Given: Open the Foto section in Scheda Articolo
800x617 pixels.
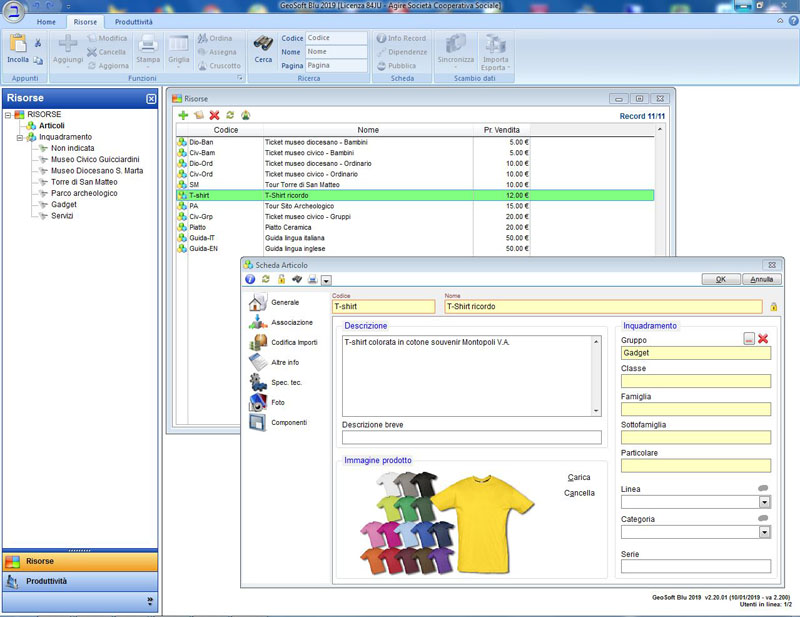Looking at the screenshot, I should (257, 402).
